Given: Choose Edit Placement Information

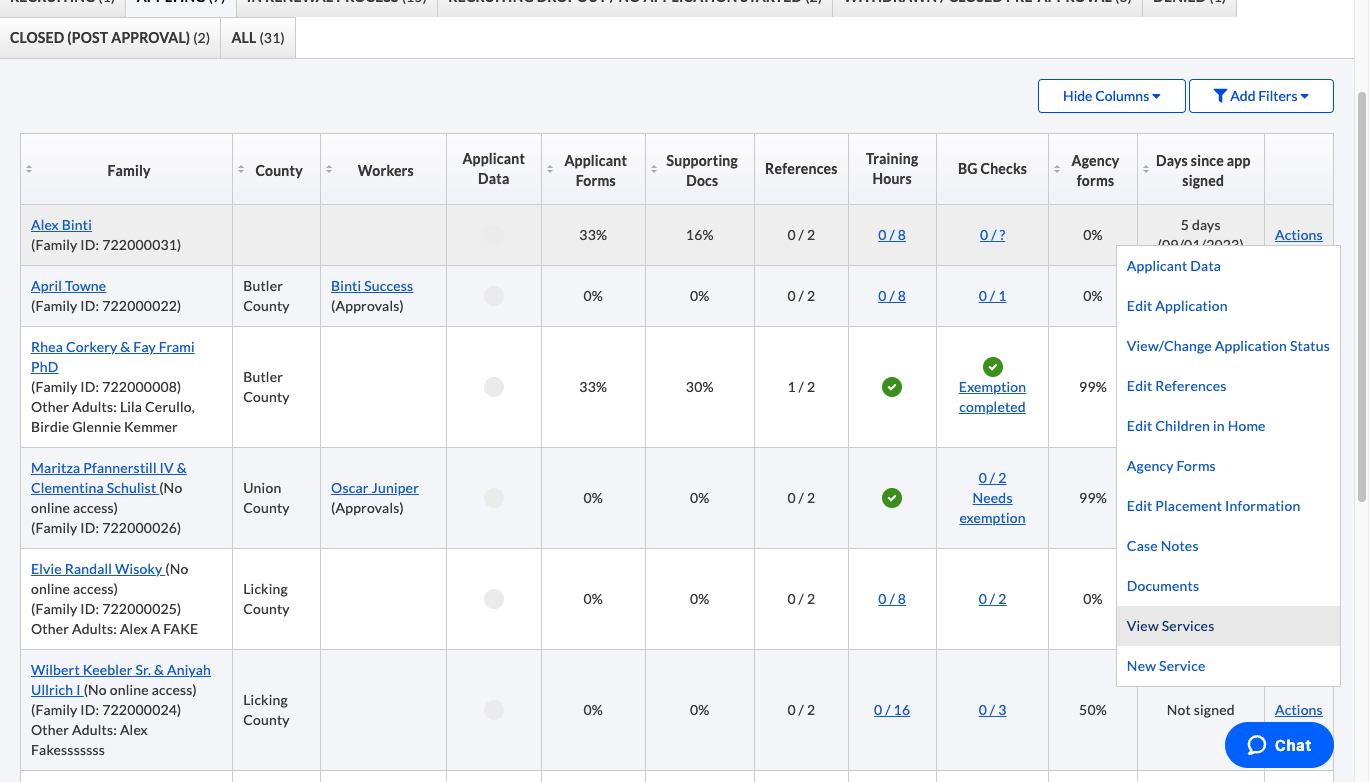Looking at the screenshot, I should pyautogui.click(x=1228, y=506).
